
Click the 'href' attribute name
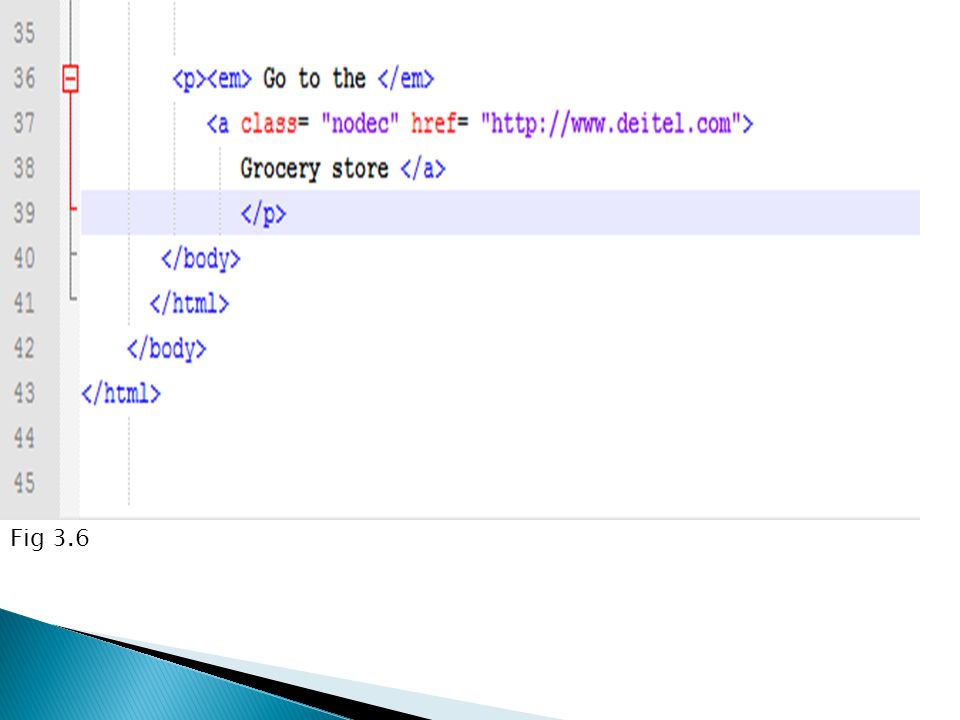point(433,124)
